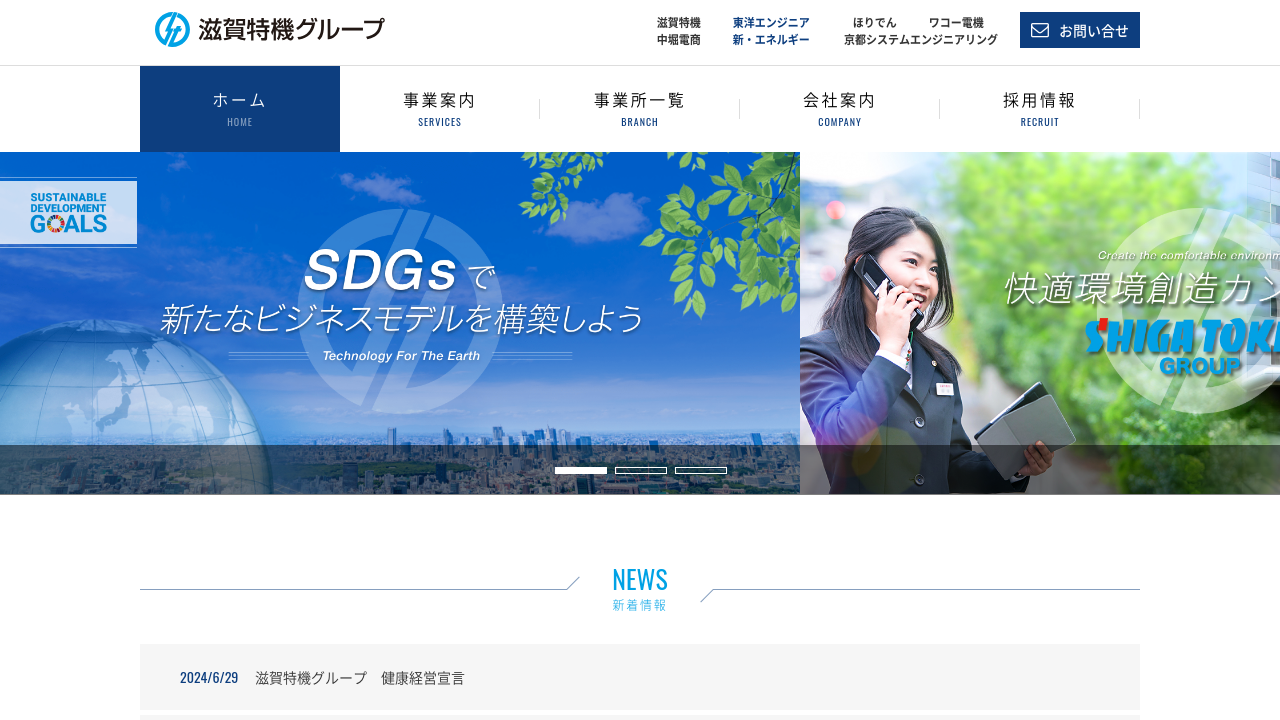Open the 会社案内 Company menu
Viewport: 1280px width, 720px height.
pyautogui.click(x=840, y=109)
